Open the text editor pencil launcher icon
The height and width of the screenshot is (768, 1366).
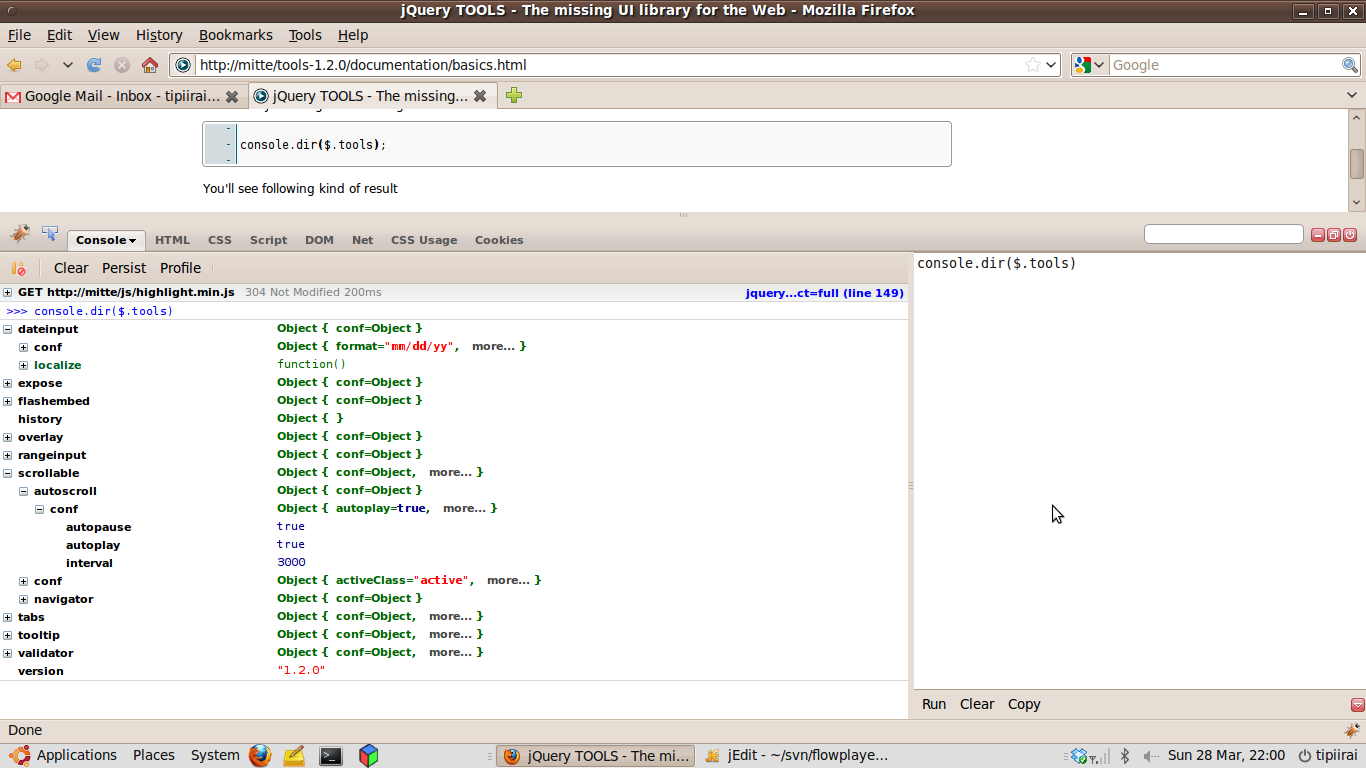tap(294, 756)
